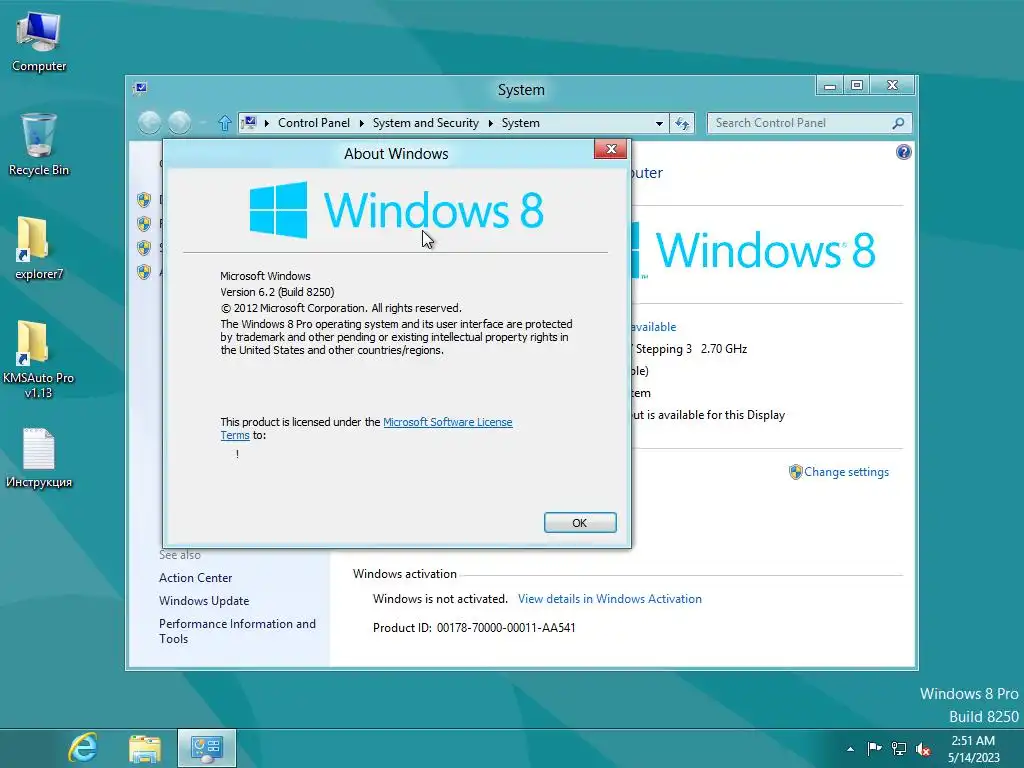Viewport: 1024px width, 768px height.
Task: Select the KMSAuto Pro v1.13 folder shortcut
Action: [x=39, y=359]
